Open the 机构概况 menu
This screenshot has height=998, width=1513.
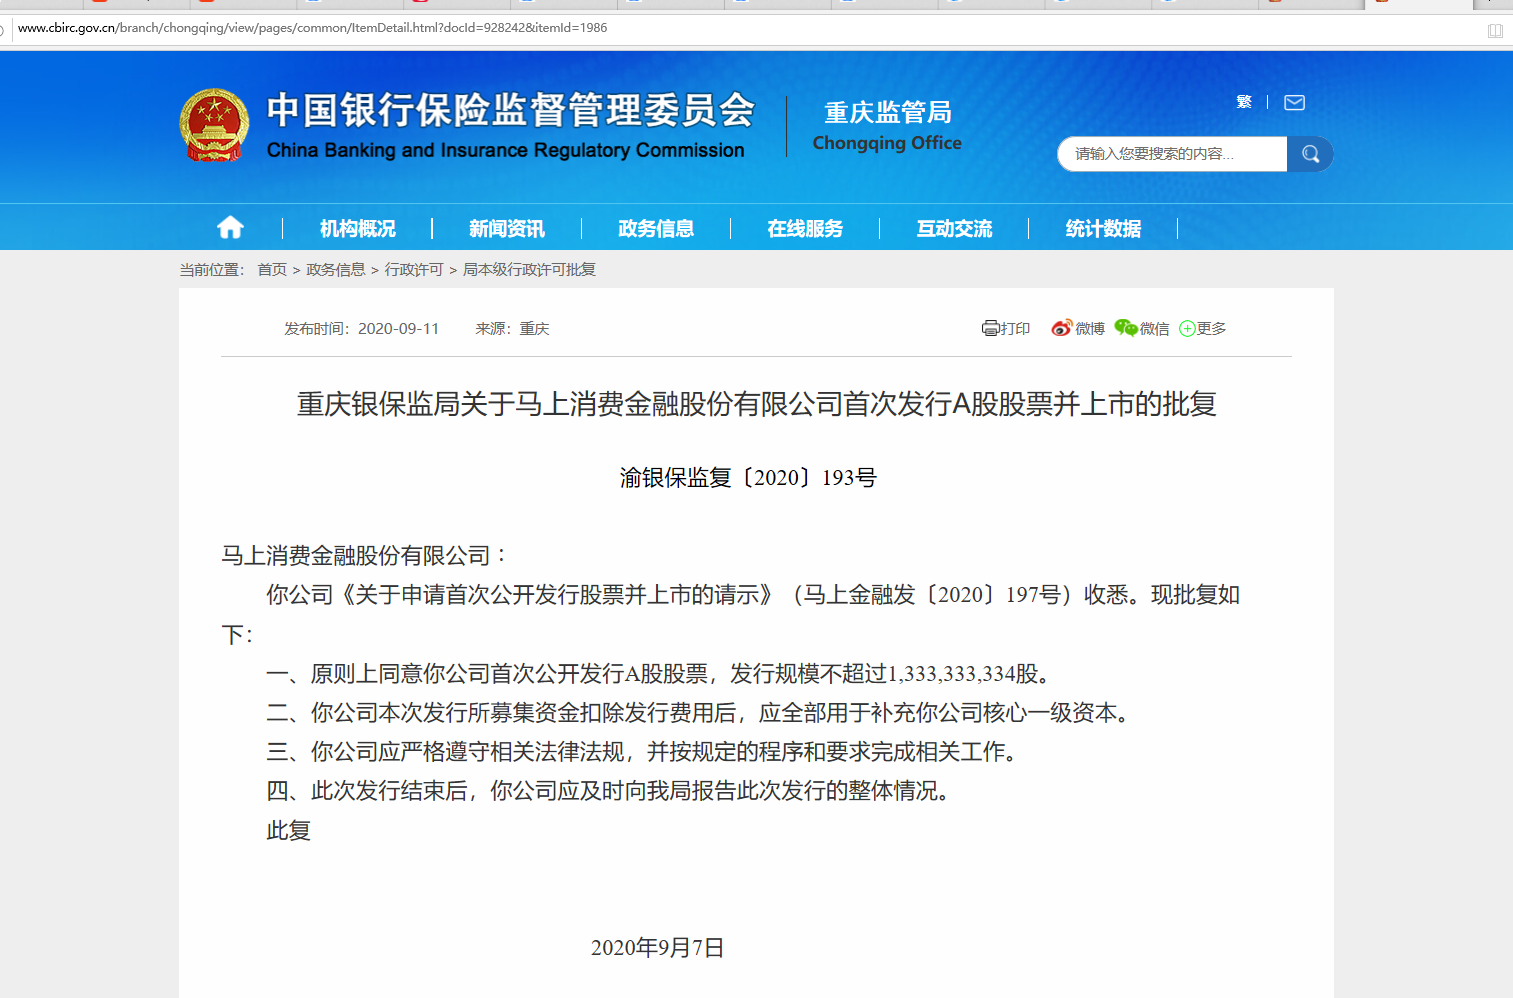click(x=358, y=229)
